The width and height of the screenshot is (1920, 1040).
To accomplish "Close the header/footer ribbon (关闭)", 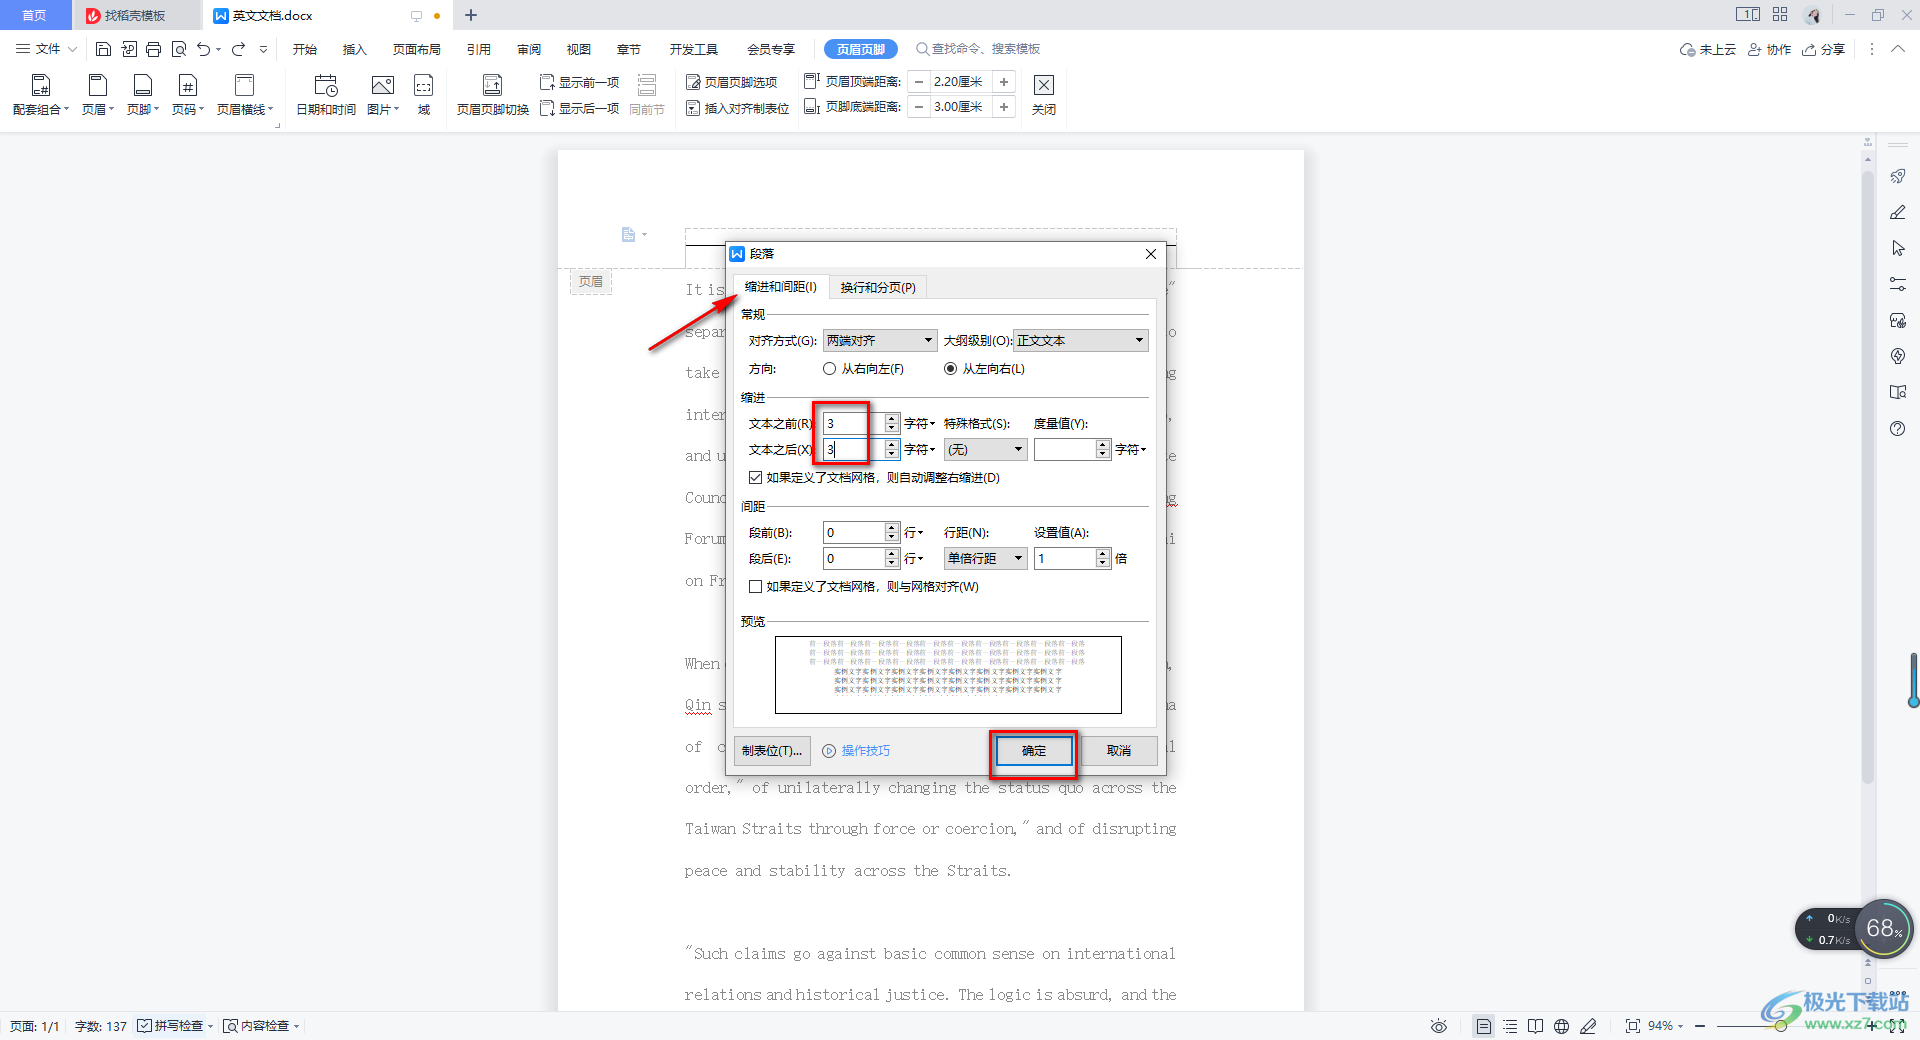I will click(x=1044, y=95).
